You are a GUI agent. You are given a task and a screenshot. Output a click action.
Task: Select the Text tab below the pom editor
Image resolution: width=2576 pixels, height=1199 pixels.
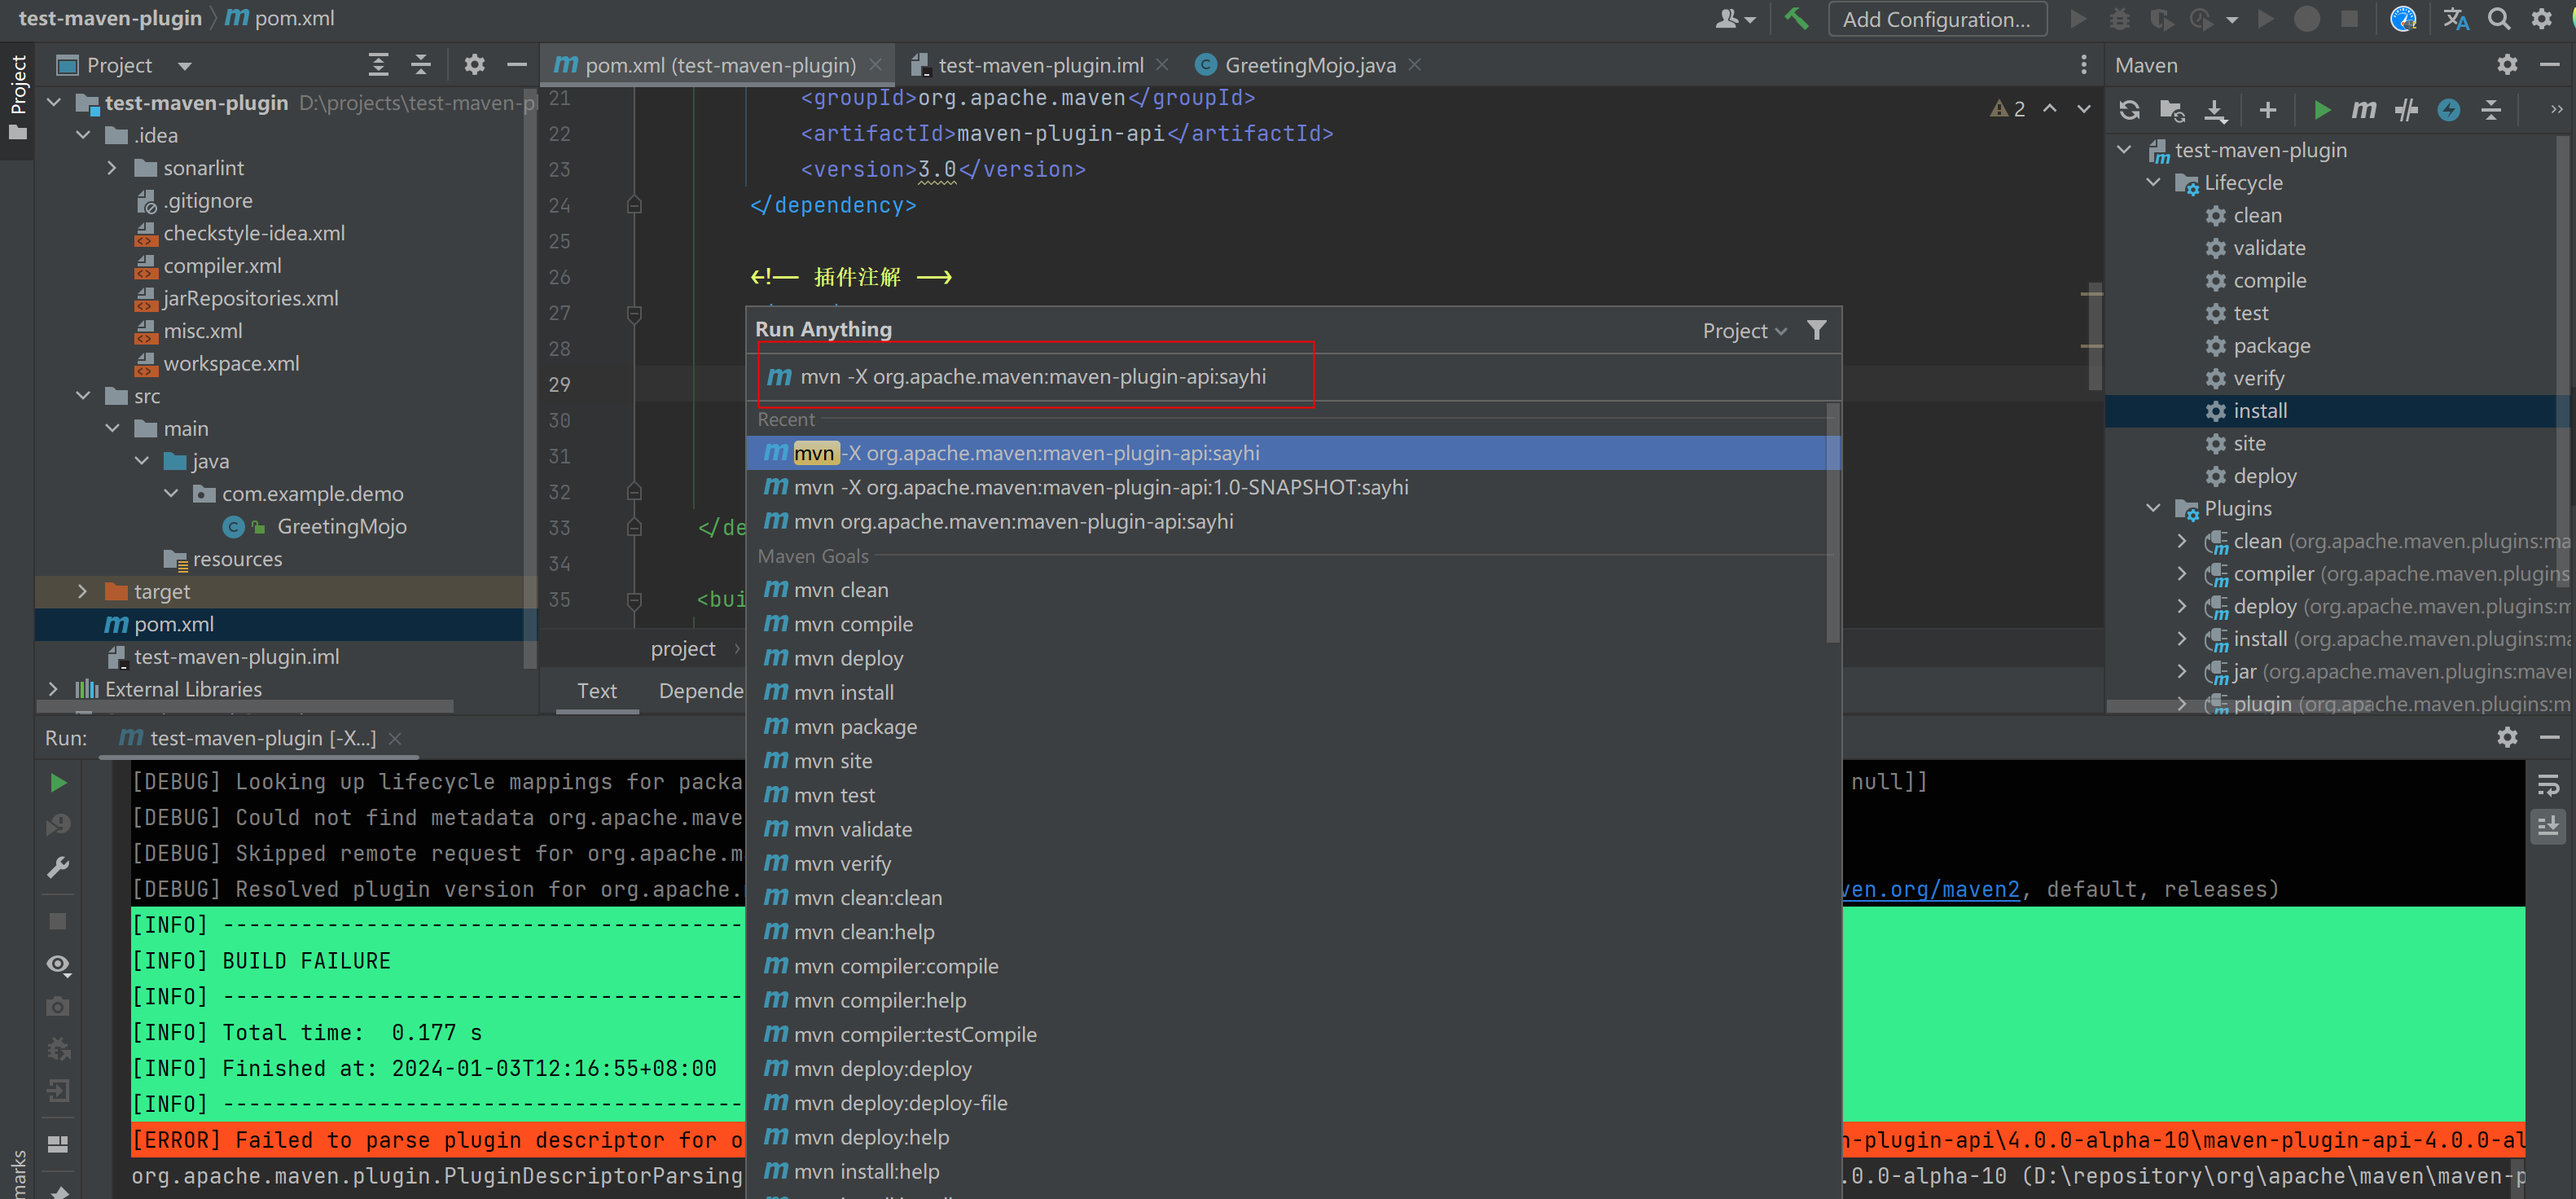point(596,690)
